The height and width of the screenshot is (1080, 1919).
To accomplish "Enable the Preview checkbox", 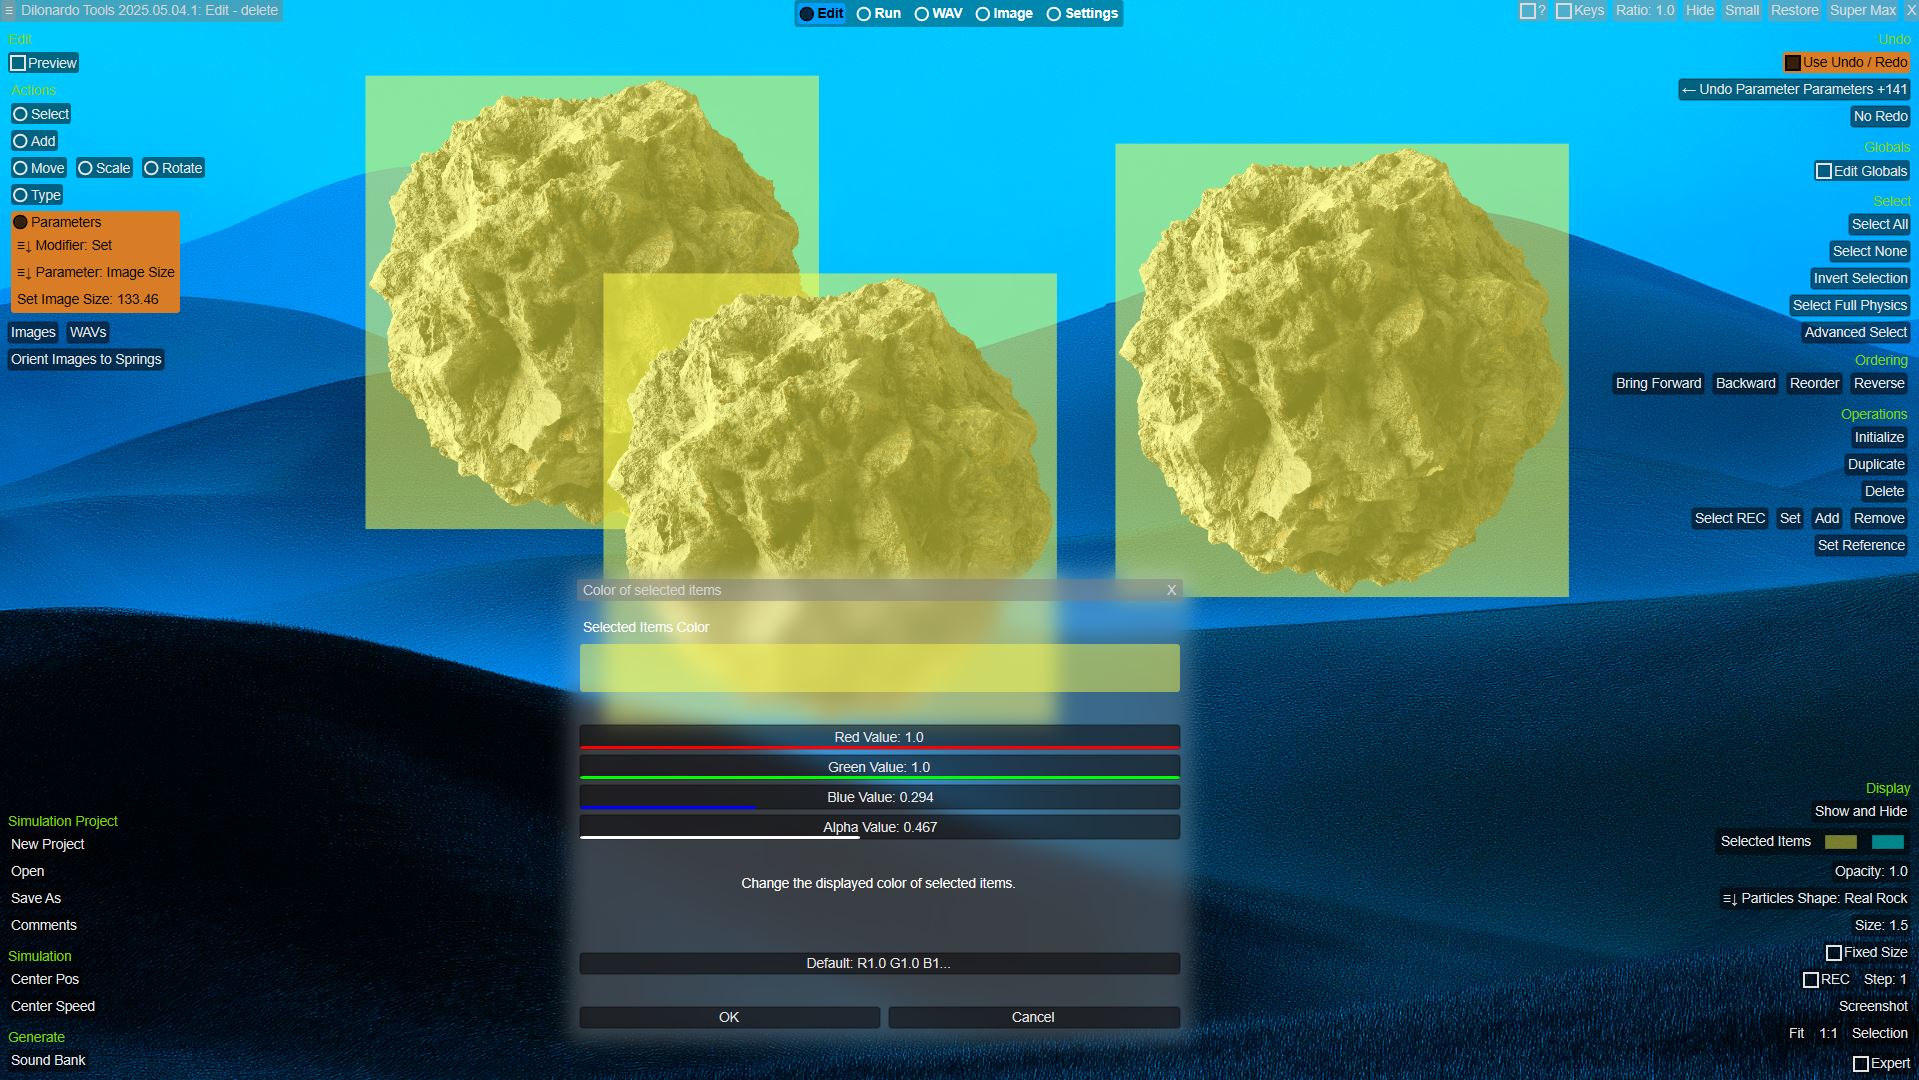I will click(x=18, y=63).
